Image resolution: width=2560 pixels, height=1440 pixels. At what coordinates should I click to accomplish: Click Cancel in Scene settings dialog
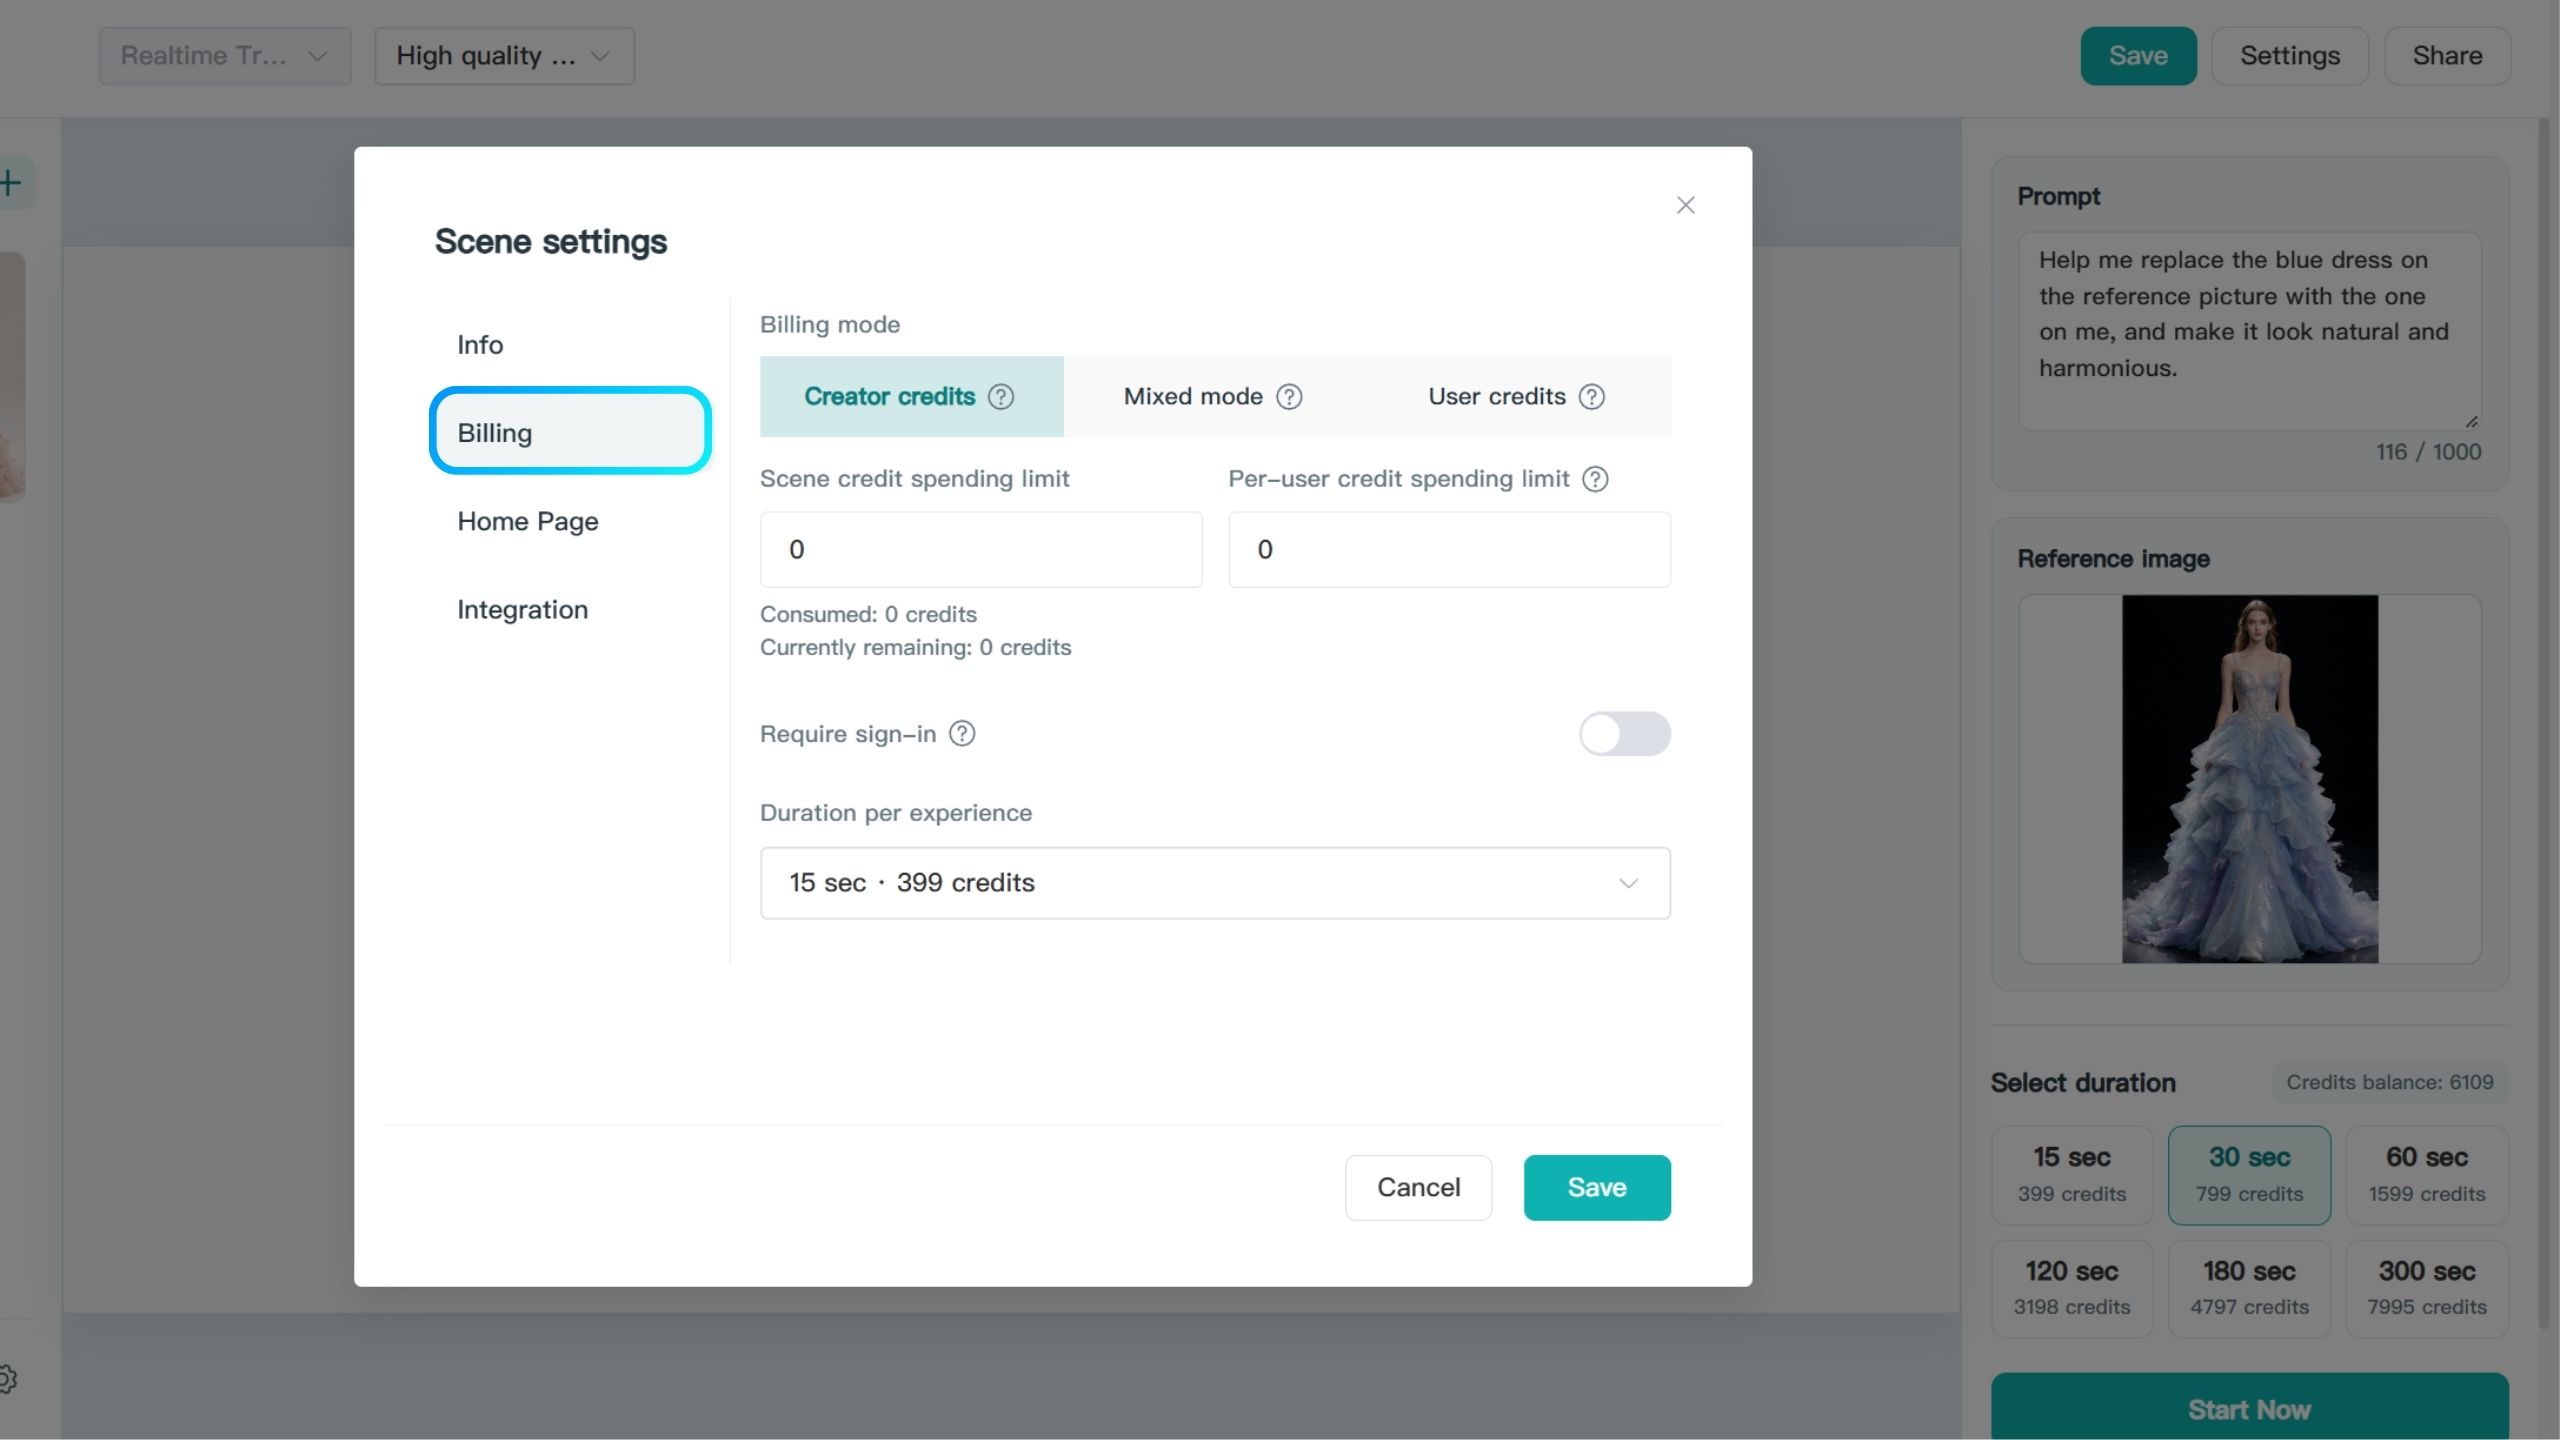1418,1188
